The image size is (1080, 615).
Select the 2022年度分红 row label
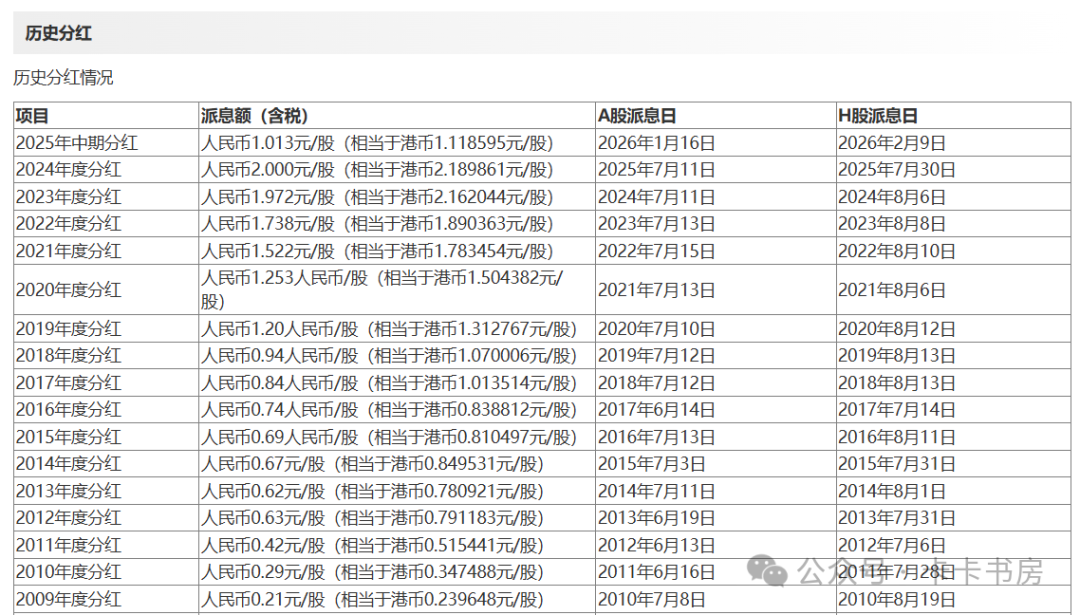pos(69,224)
